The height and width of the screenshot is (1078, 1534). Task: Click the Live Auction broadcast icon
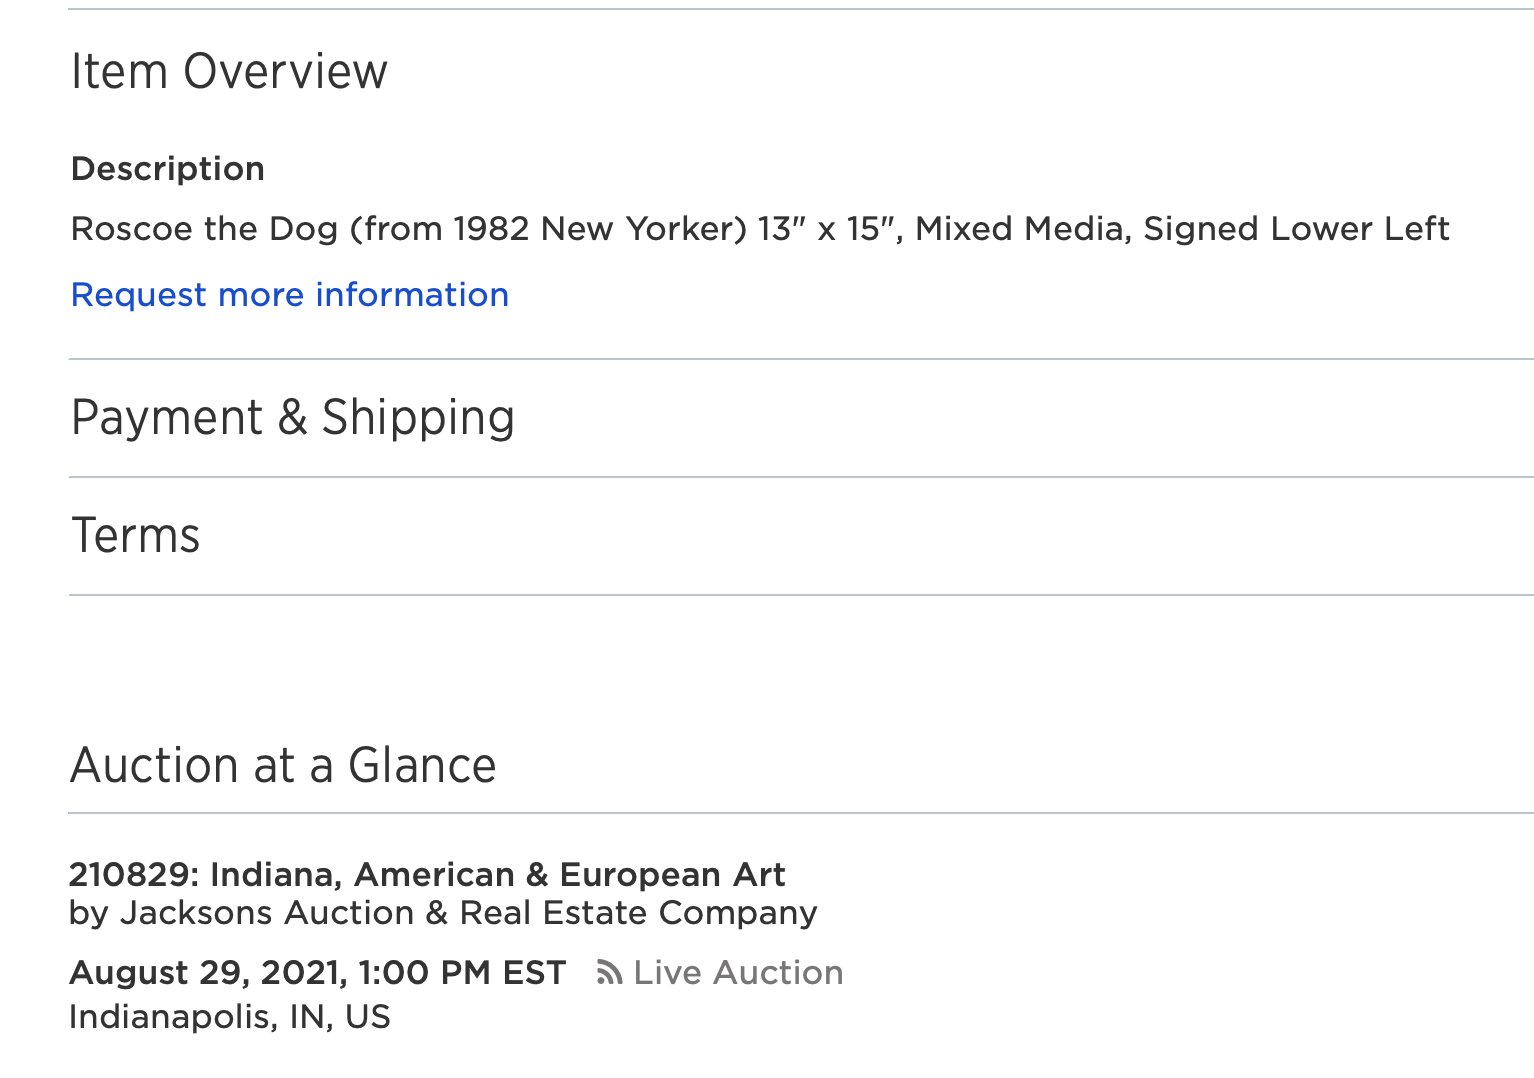click(609, 973)
